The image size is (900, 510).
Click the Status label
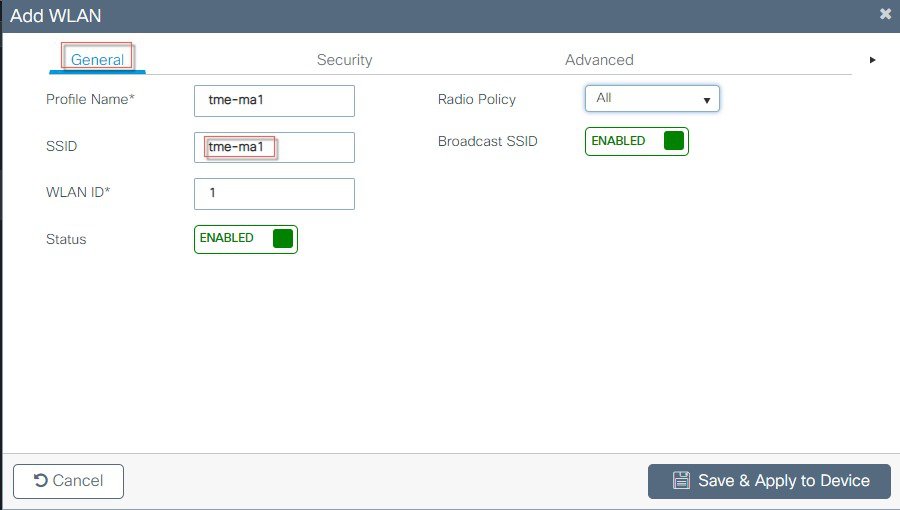click(x=66, y=239)
